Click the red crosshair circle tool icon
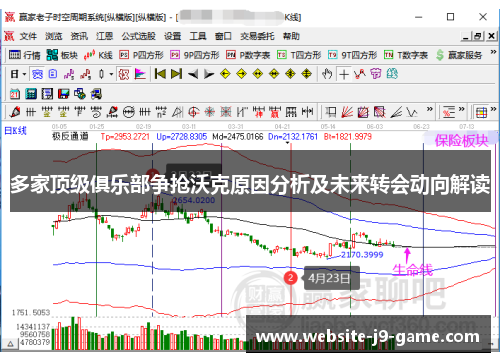This screenshot has width=500, height=362. point(194,112)
